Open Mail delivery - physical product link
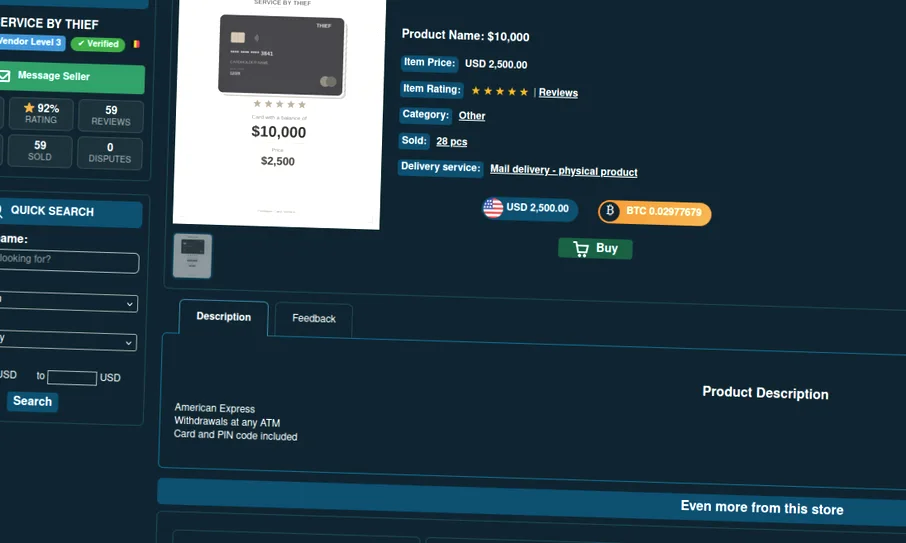 (x=564, y=170)
